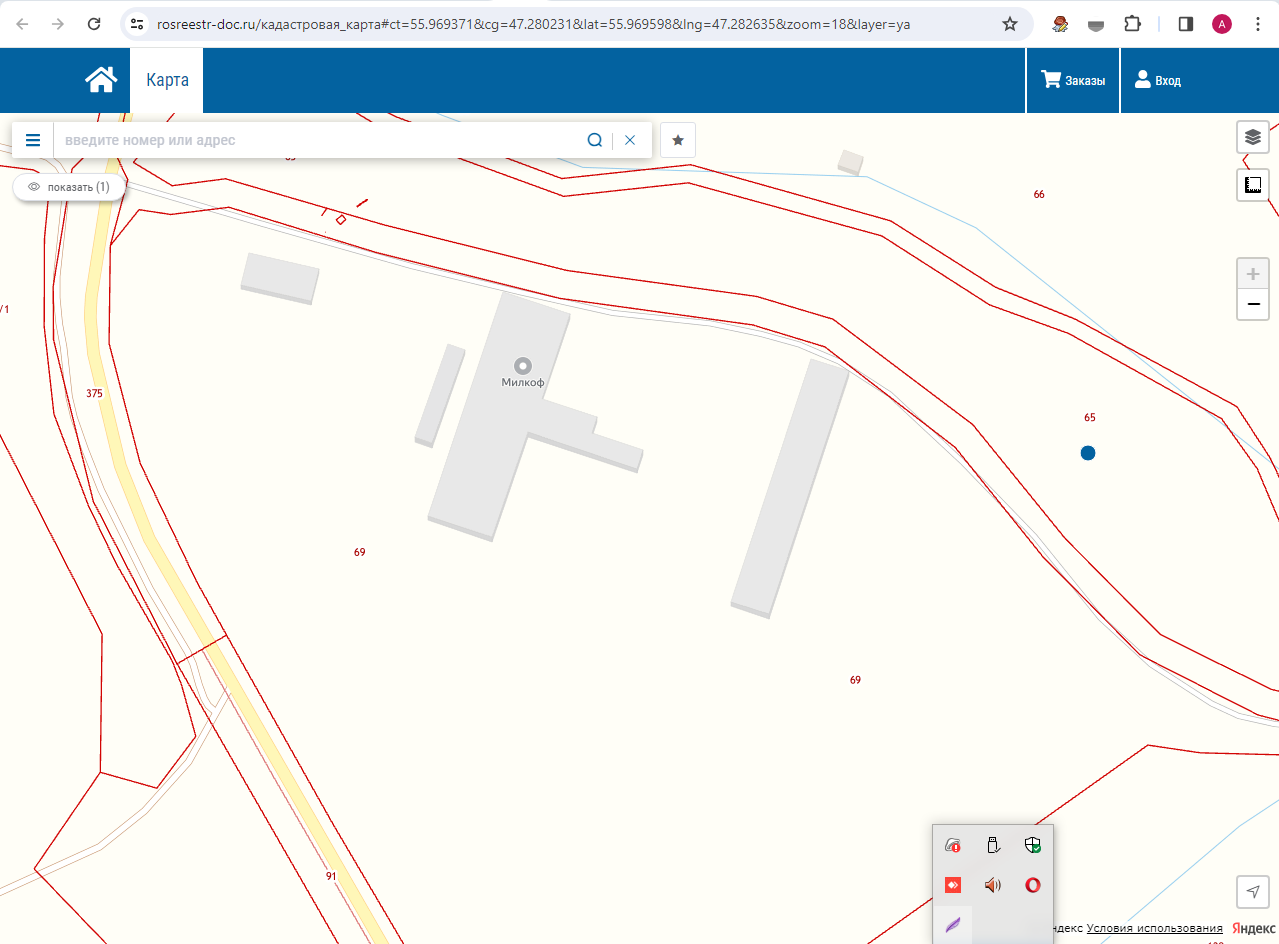
Task: Go to home page via house icon
Action: [101, 80]
